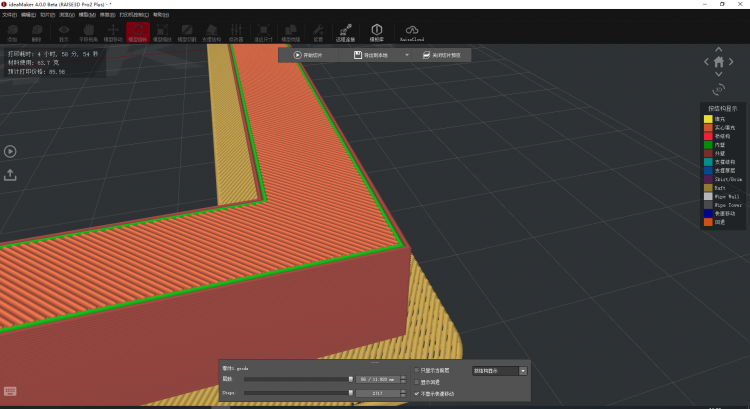Click the start button with play icon in preview bar
The height and width of the screenshot is (409, 750).
308,55
